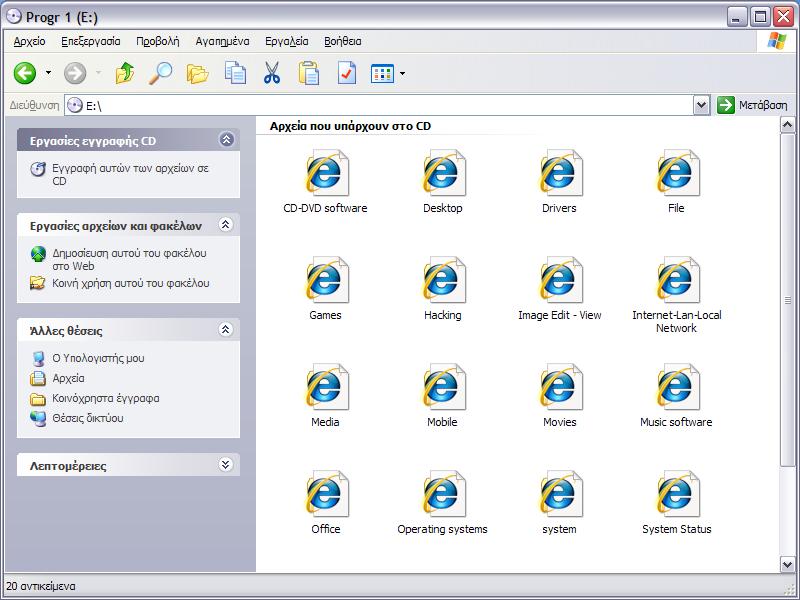The image size is (800, 600).
Task: Open the Αγαπημένα menu
Action: 222,41
